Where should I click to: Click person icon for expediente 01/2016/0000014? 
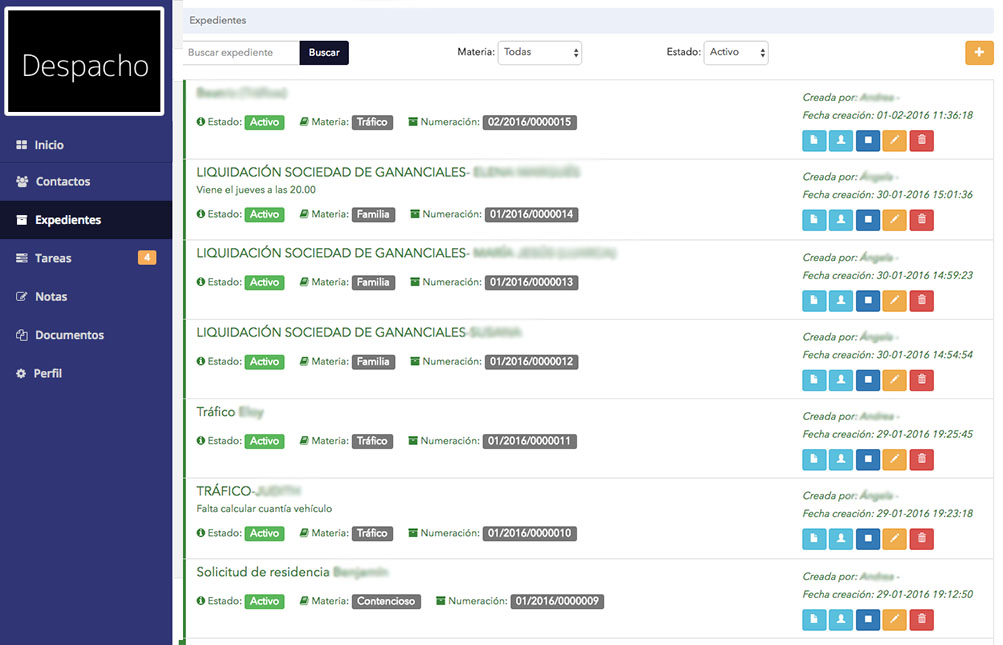pos(841,221)
